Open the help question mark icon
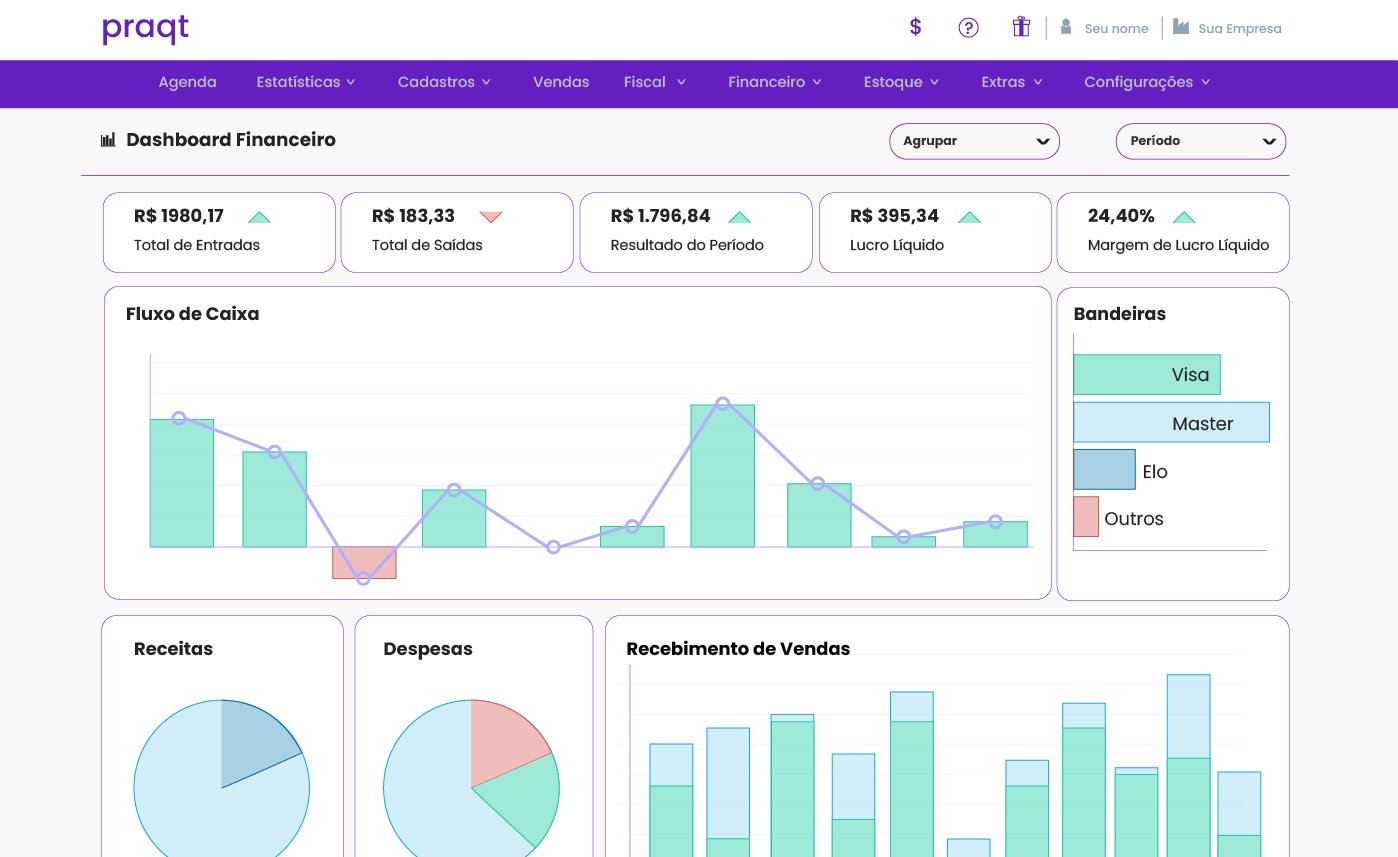The width and height of the screenshot is (1398, 857). (968, 28)
